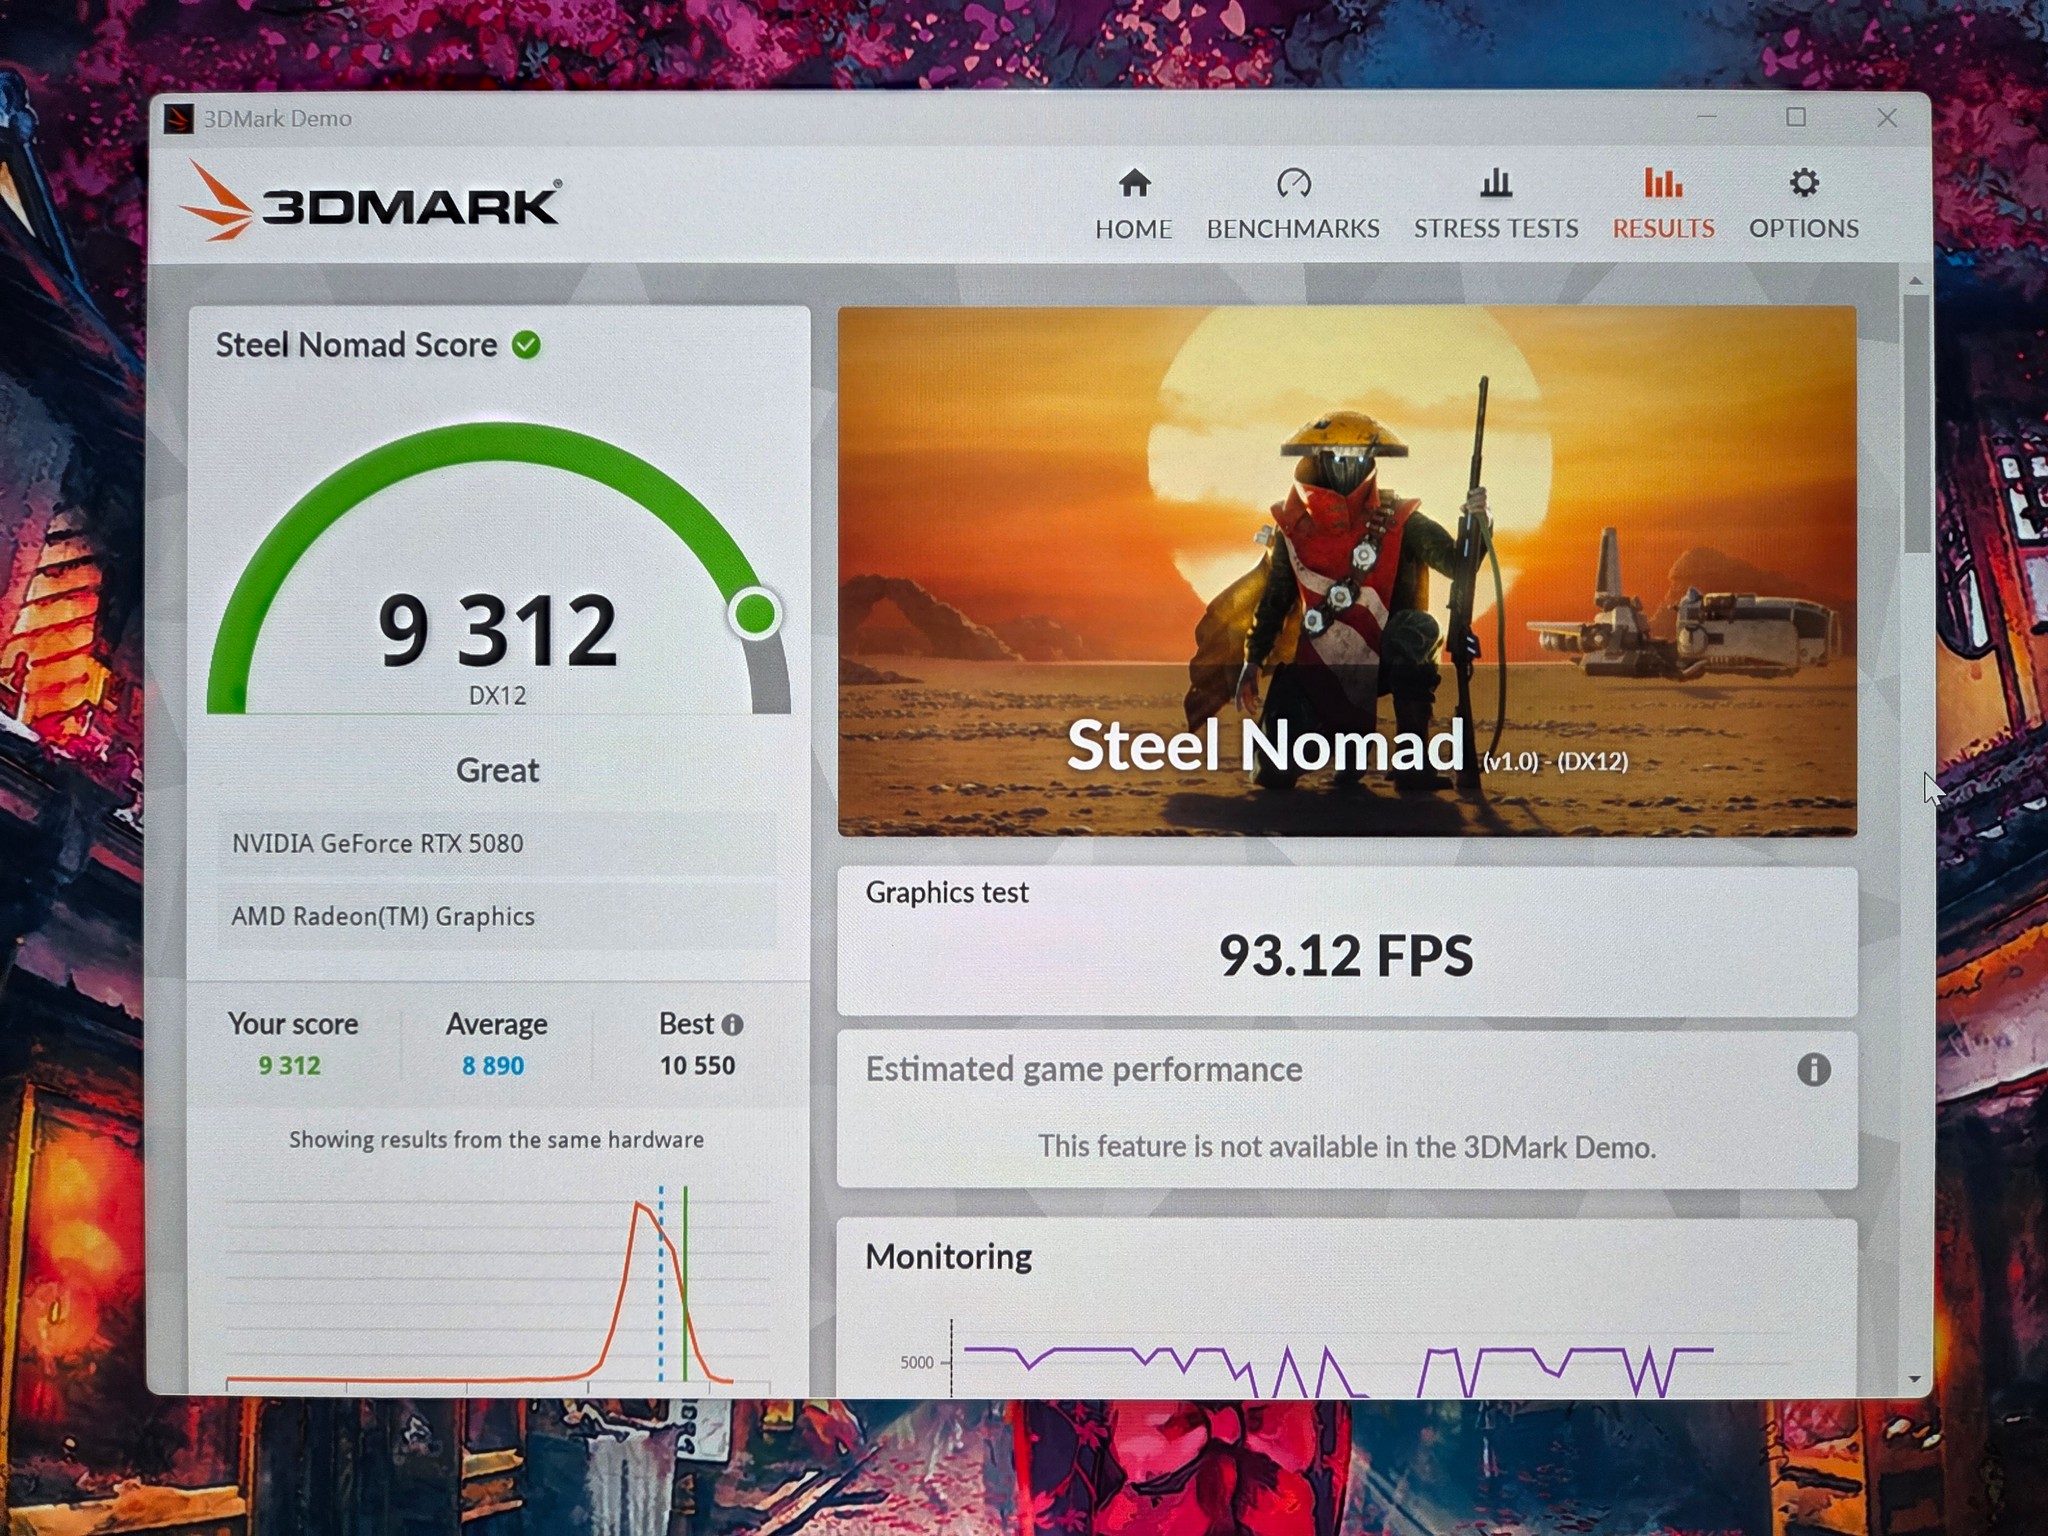The height and width of the screenshot is (1536, 2048).
Task: Maximize the 3DMark Demo window
Action: (1796, 118)
